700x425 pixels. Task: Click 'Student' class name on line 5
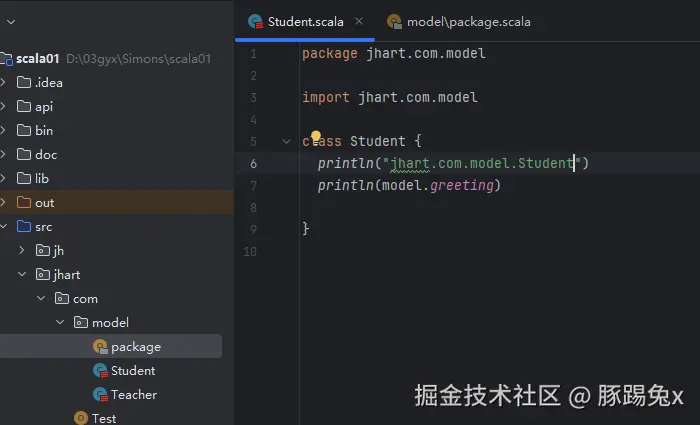pos(378,142)
